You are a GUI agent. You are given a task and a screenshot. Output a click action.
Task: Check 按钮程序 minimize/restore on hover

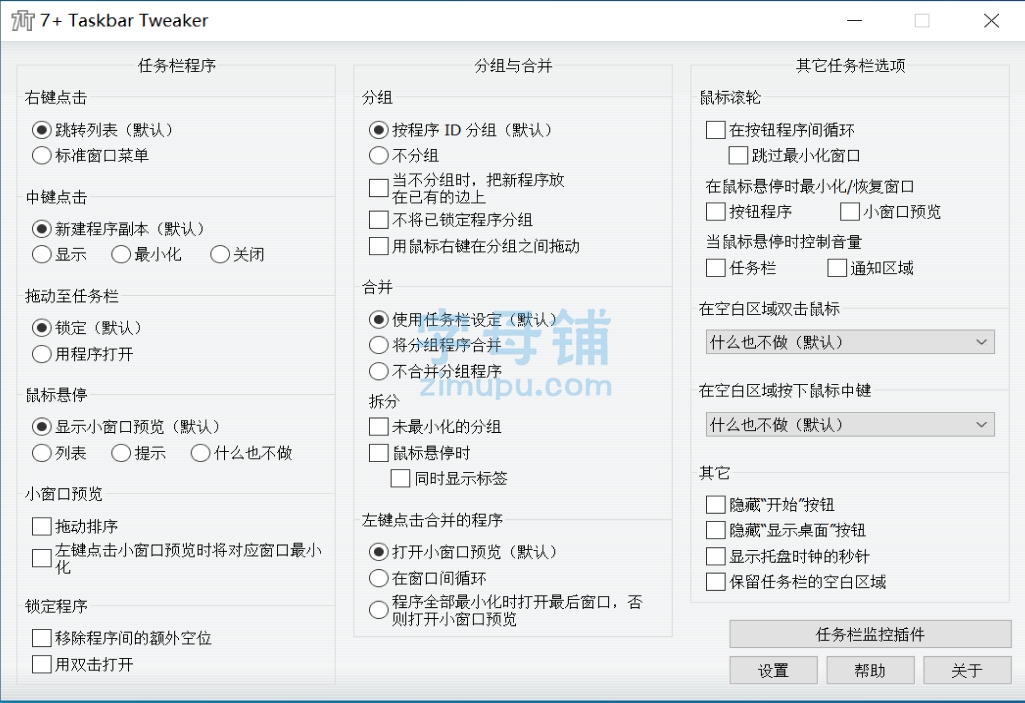click(x=716, y=212)
